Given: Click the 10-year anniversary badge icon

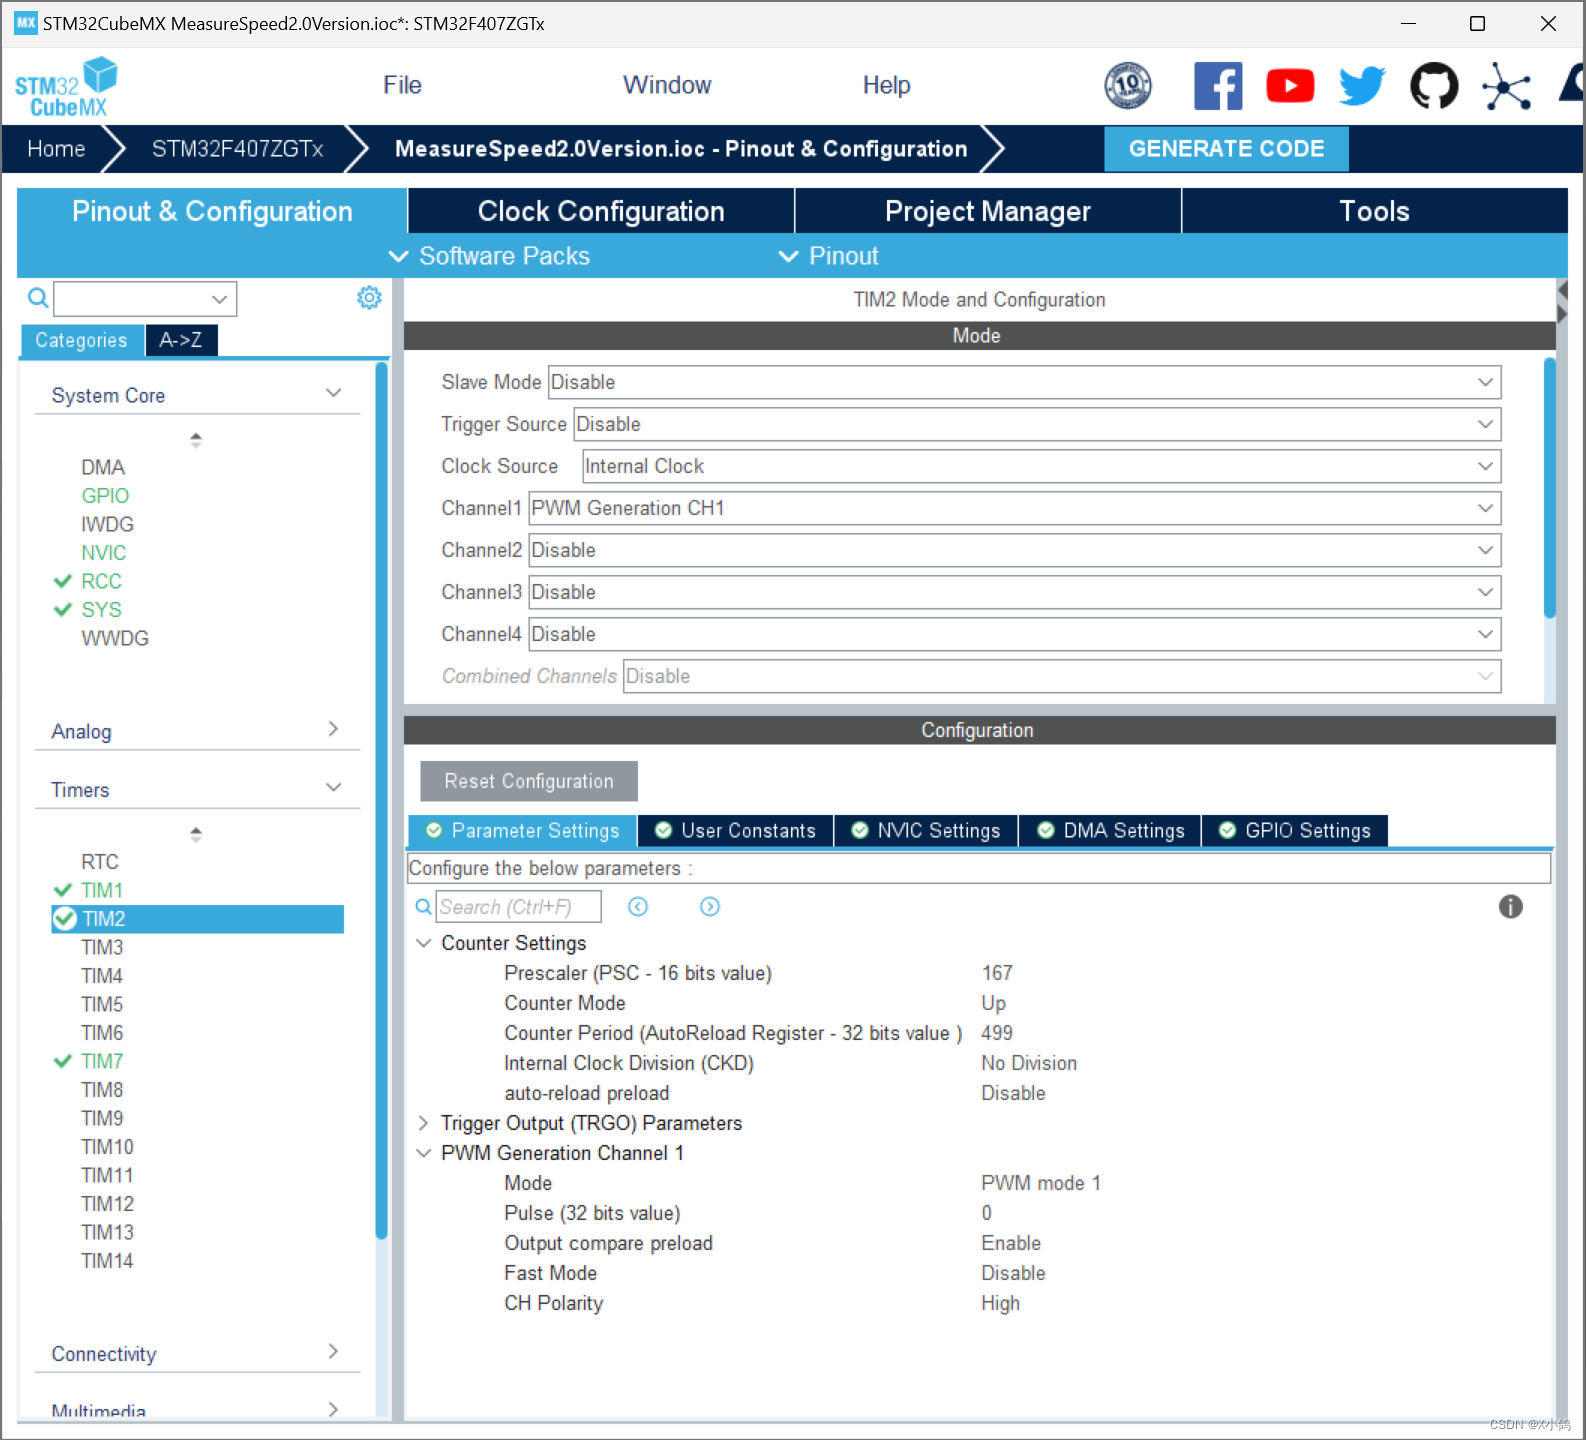Looking at the screenshot, I should (1128, 86).
